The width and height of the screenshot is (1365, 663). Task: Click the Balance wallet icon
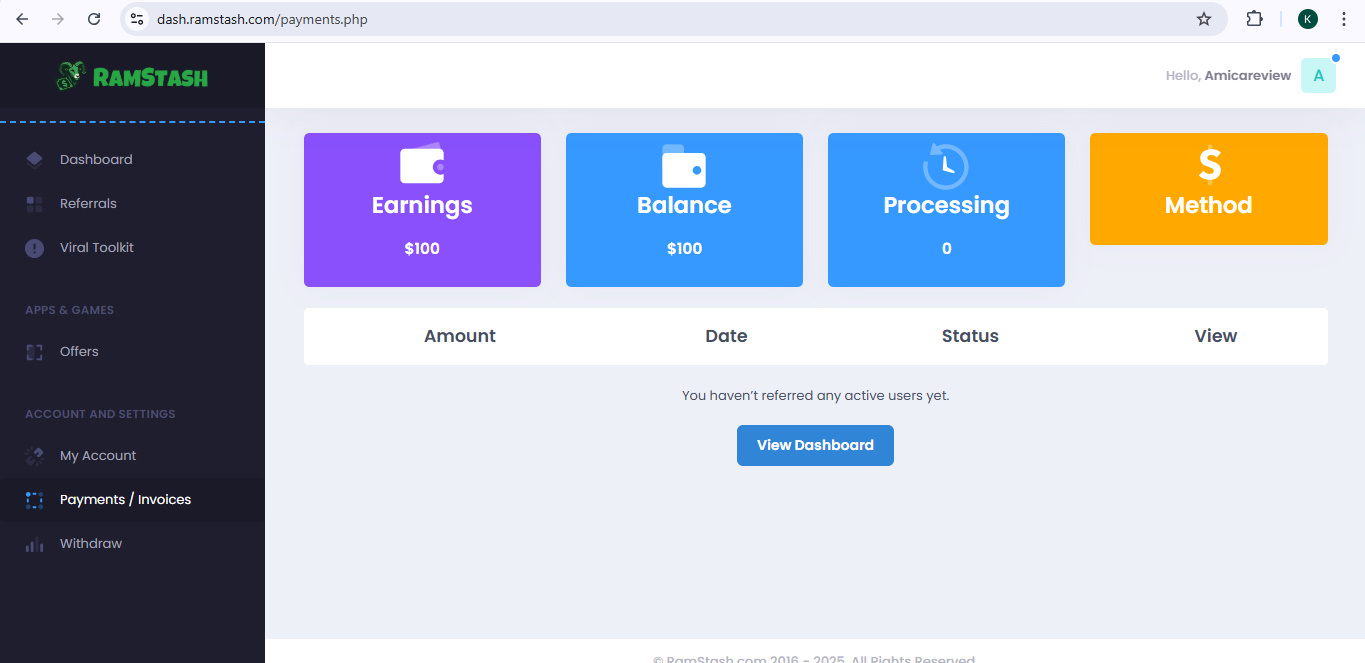coord(684,166)
